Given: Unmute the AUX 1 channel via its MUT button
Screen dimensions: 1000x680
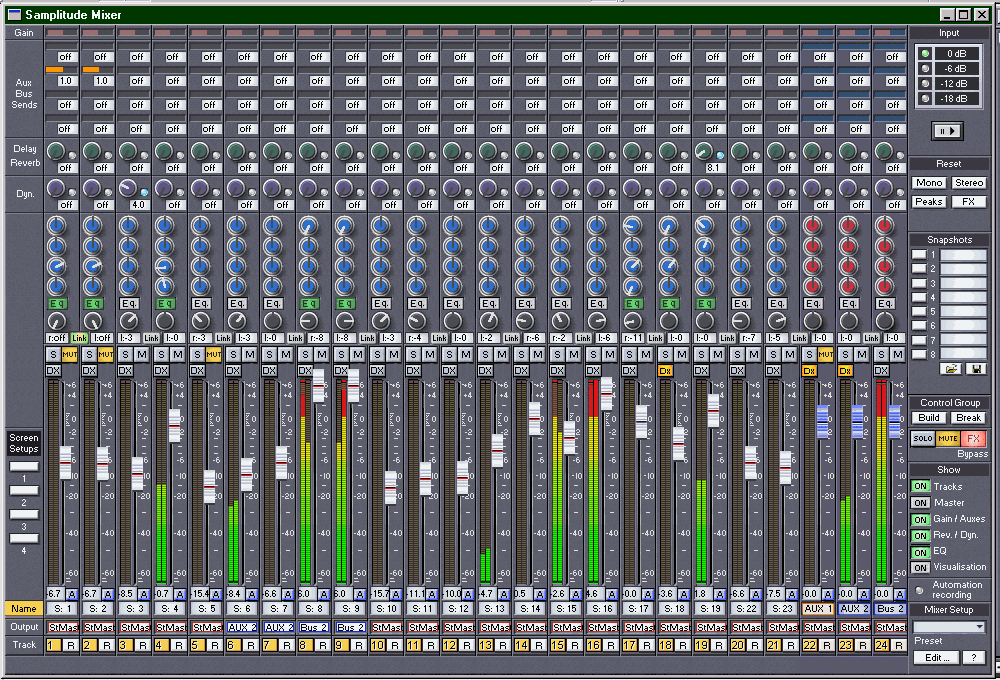Looking at the screenshot, I should point(825,355).
